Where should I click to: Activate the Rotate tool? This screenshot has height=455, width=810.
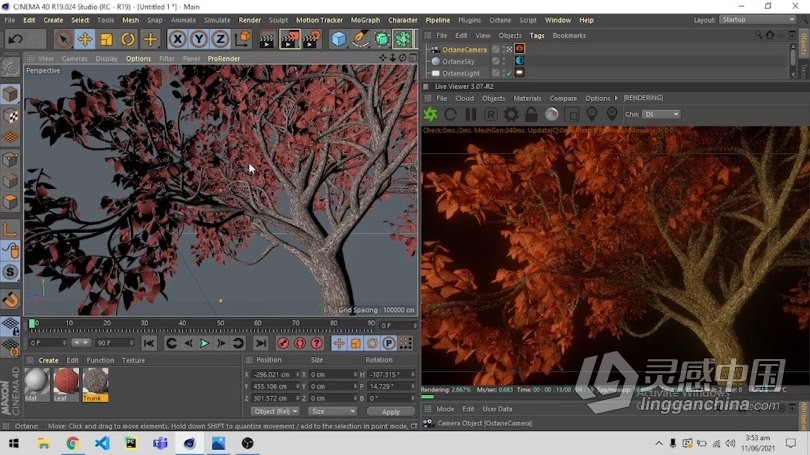(x=128, y=39)
